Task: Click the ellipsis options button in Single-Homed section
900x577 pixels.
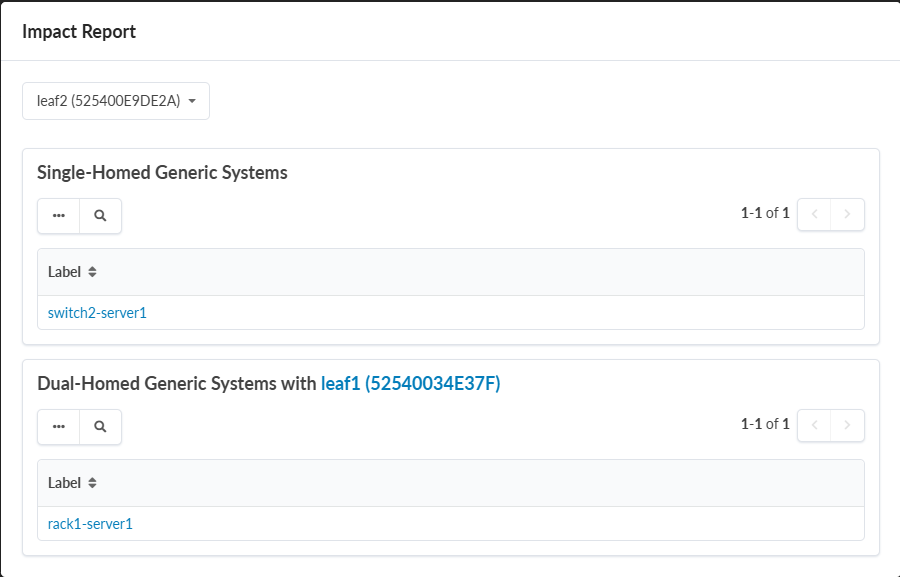Action: [x=59, y=215]
